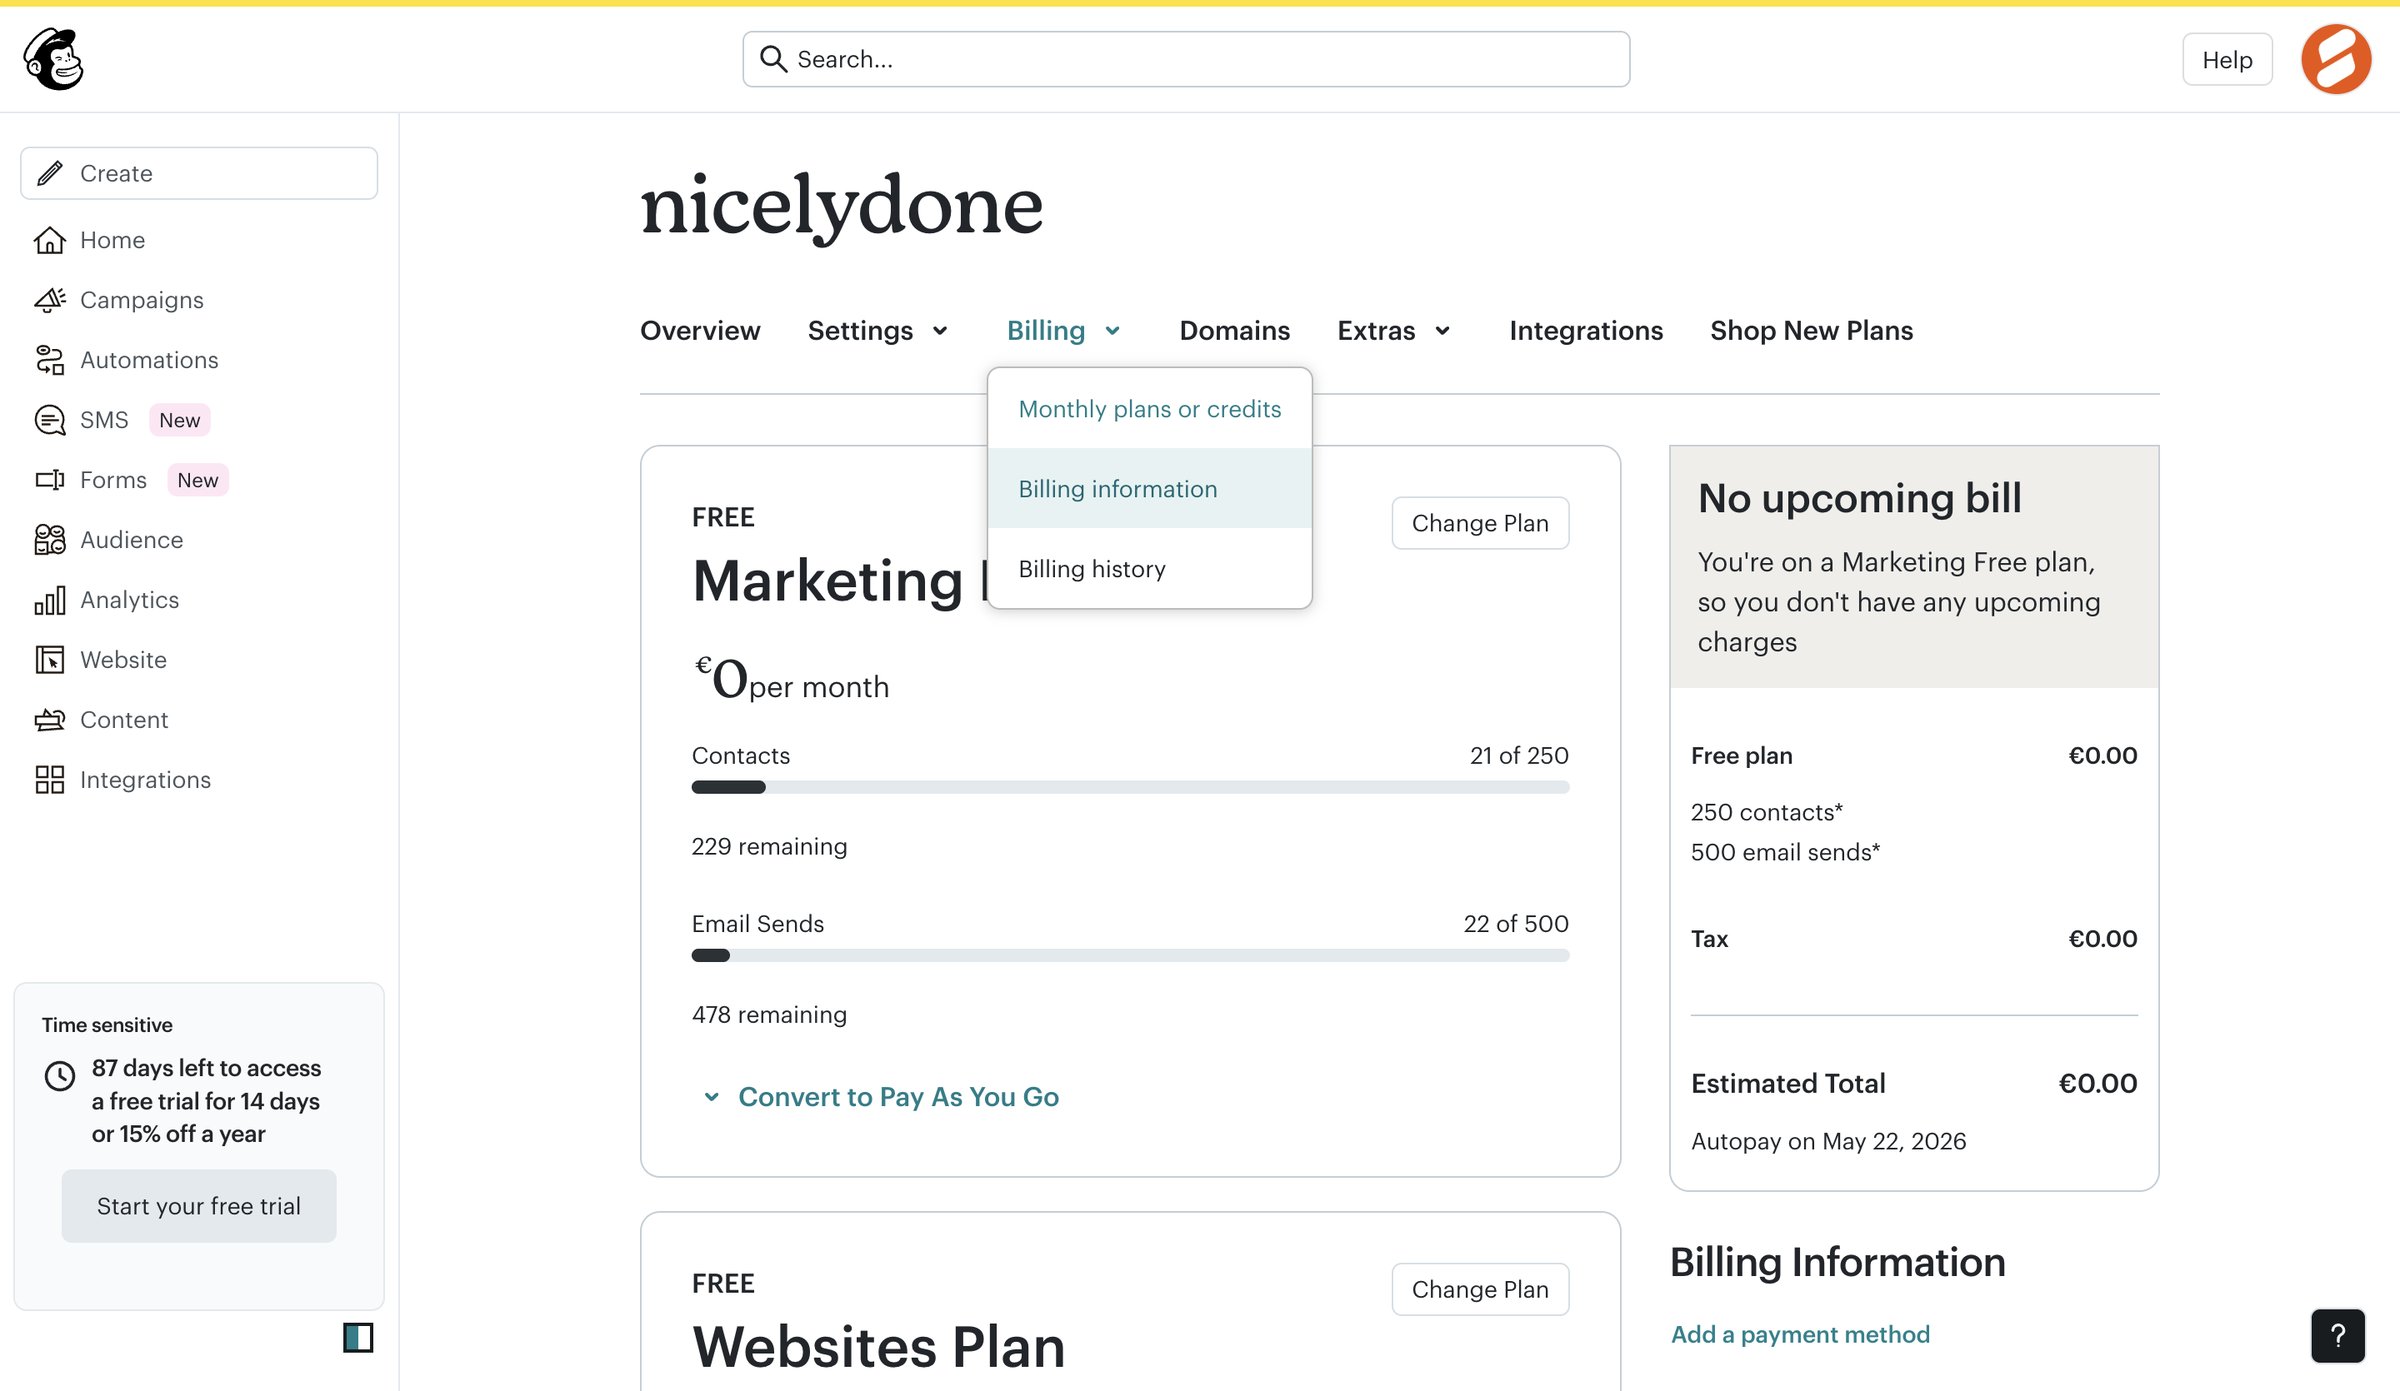Click the '250 contacts*' line
This screenshot has height=1391, width=2400.
(1766, 812)
